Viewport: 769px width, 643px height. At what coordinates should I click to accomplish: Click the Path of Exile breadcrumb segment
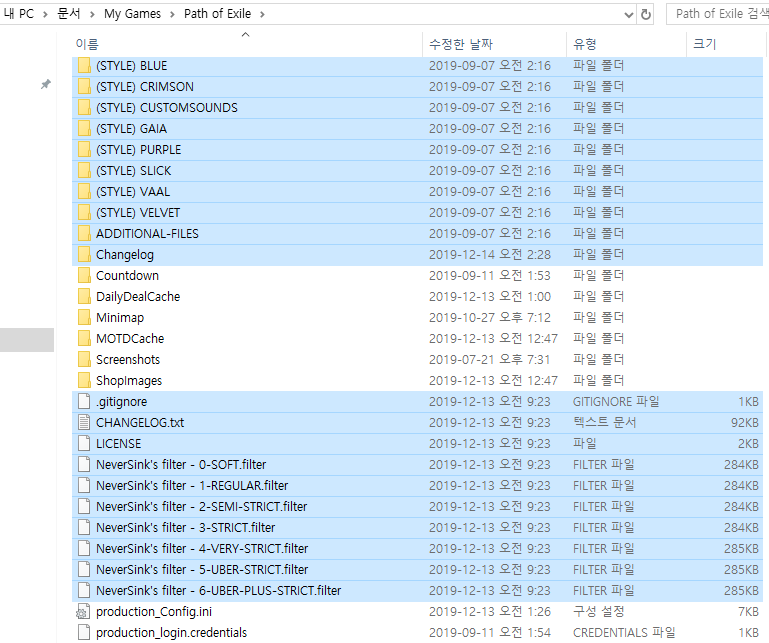pyautogui.click(x=217, y=14)
